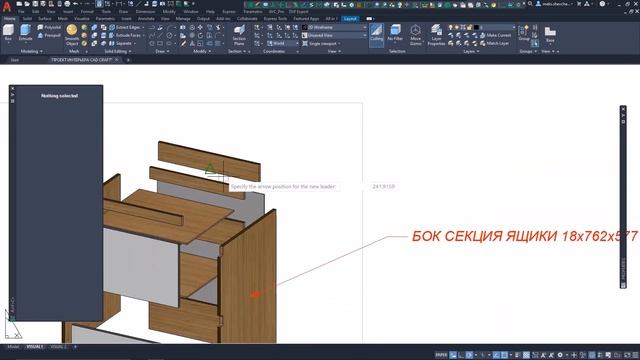Expand the Modify panel
Image resolution: width=640 pixels, height=360 pixels.
click(202, 51)
